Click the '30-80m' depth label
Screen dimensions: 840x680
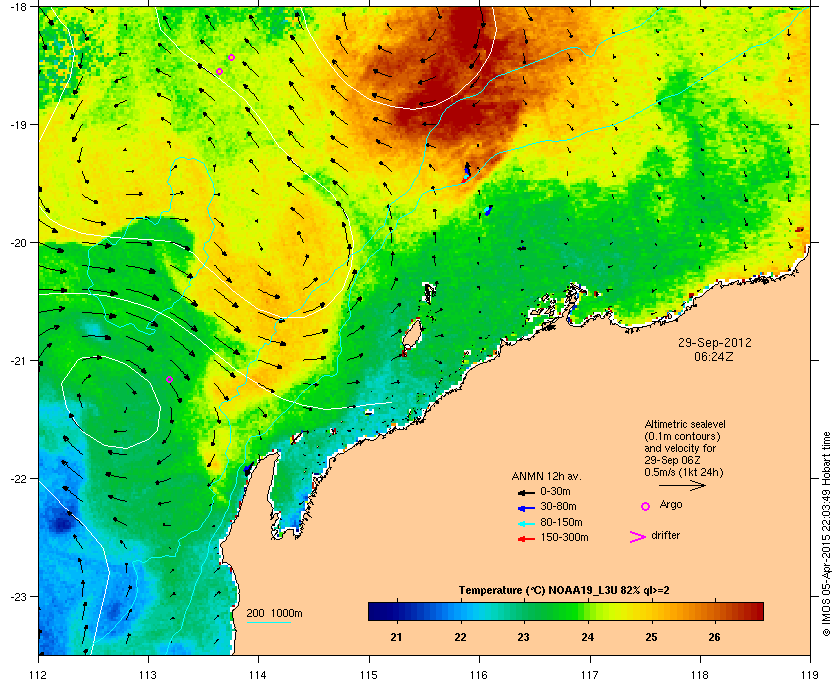[x=558, y=506]
